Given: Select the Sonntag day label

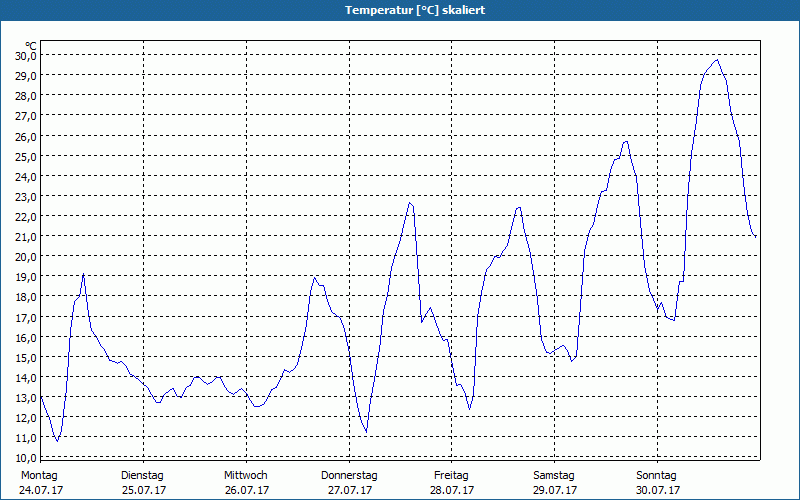Looking at the screenshot, I should tap(657, 476).
